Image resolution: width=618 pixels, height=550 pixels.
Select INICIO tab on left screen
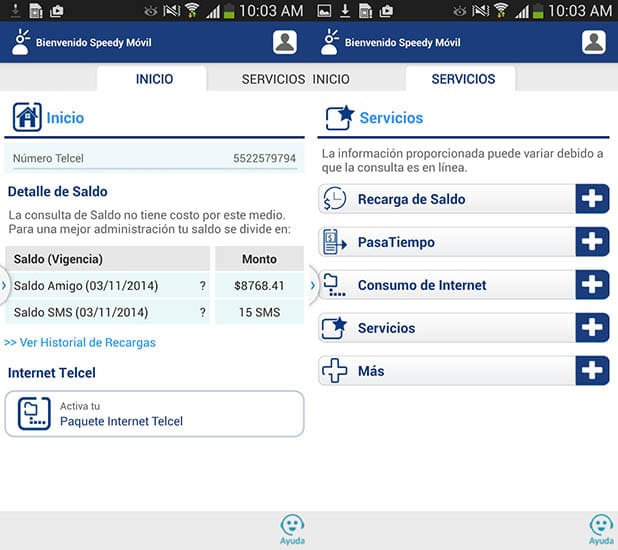[152, 78]
